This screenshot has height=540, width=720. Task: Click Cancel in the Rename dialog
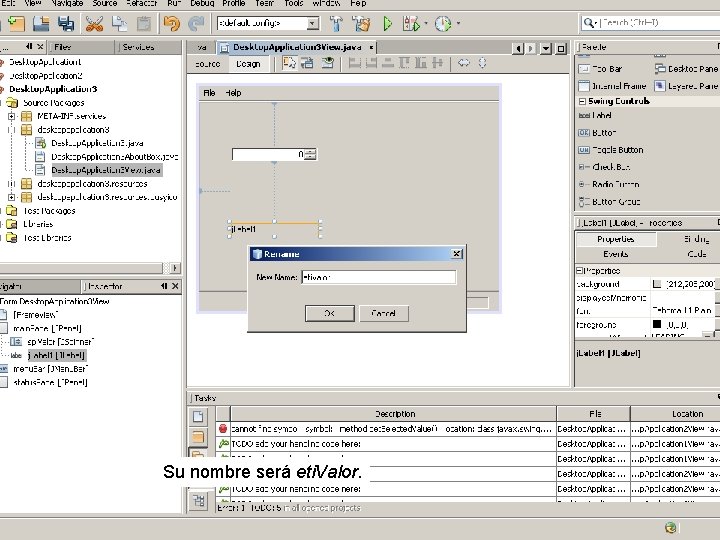pyautogui.click(x=383, y=314)
